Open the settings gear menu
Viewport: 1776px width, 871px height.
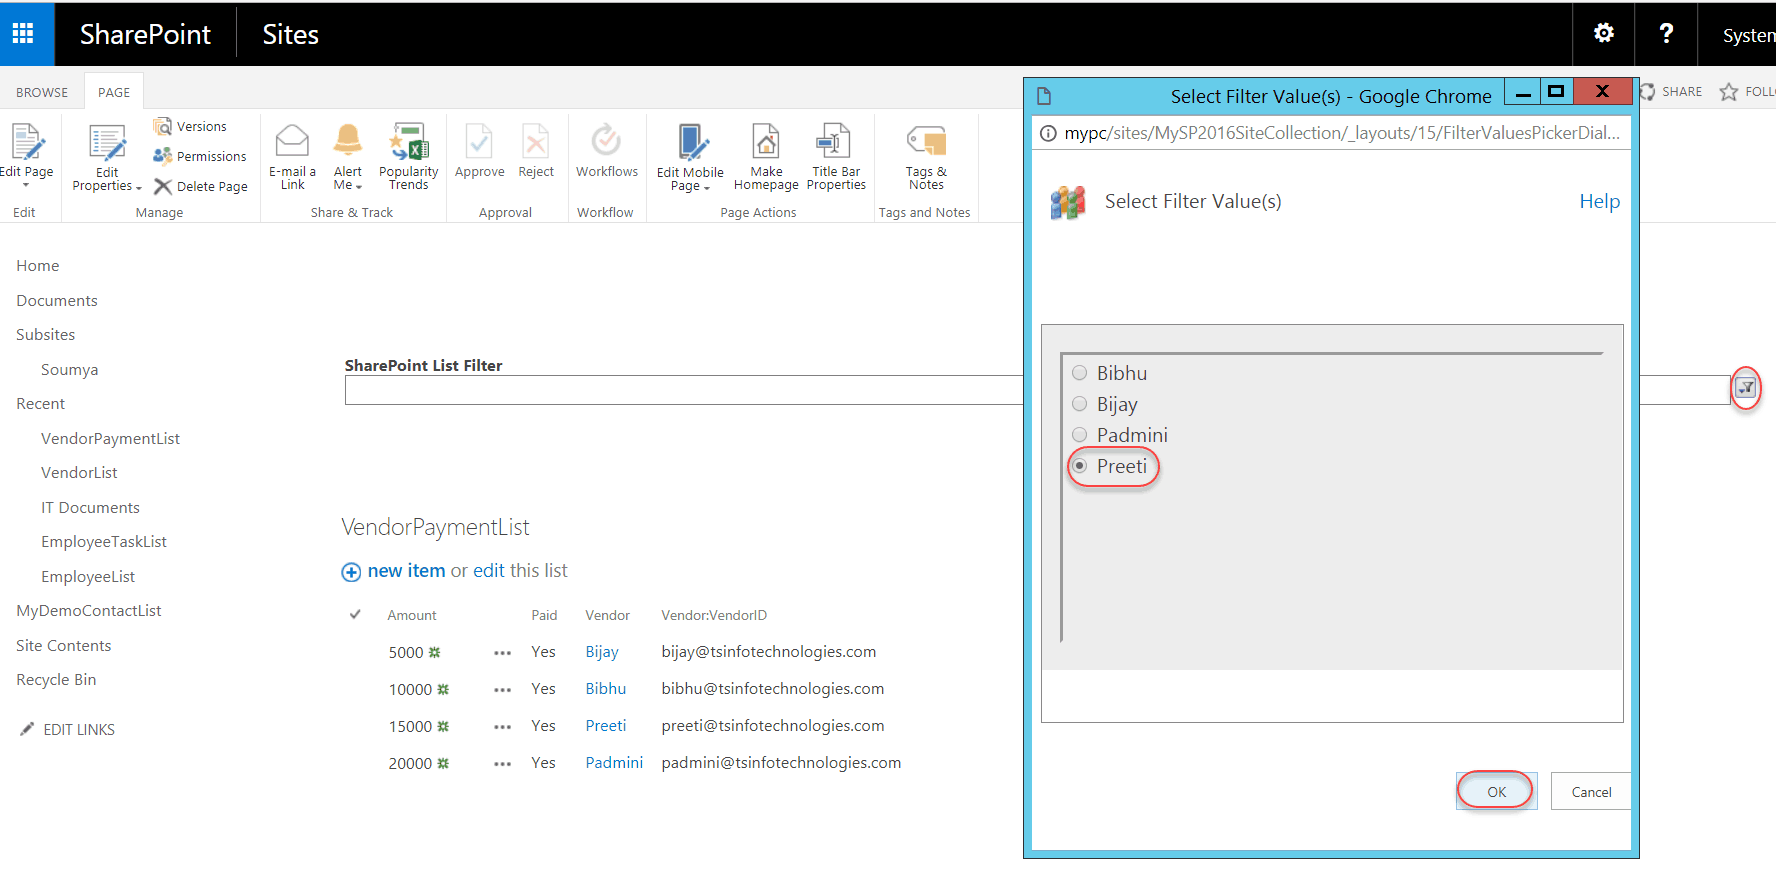coord(1604,33)
